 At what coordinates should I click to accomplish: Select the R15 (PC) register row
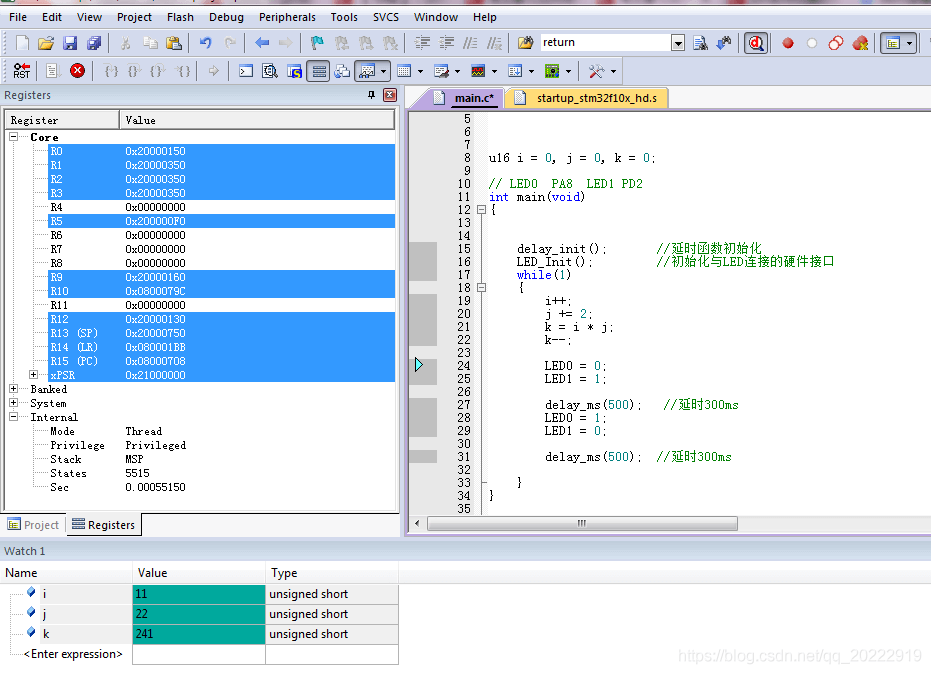pos(221,361)
